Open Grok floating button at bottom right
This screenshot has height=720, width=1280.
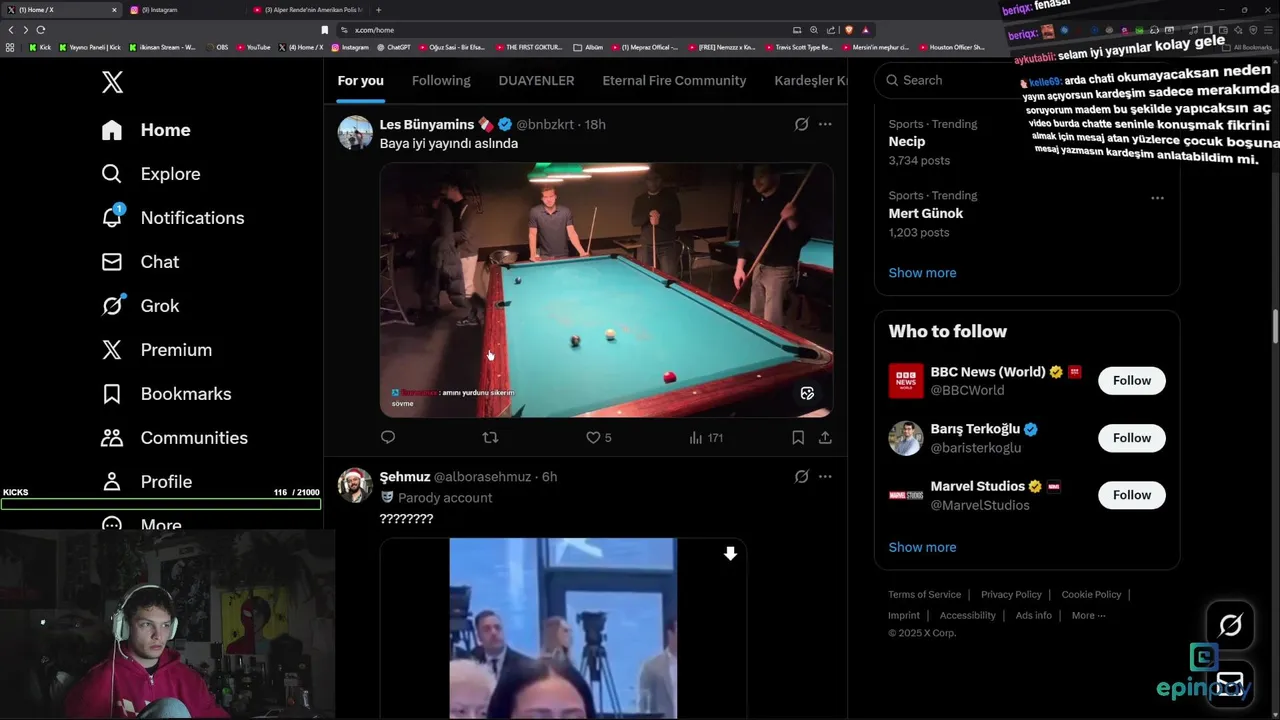1230,626
